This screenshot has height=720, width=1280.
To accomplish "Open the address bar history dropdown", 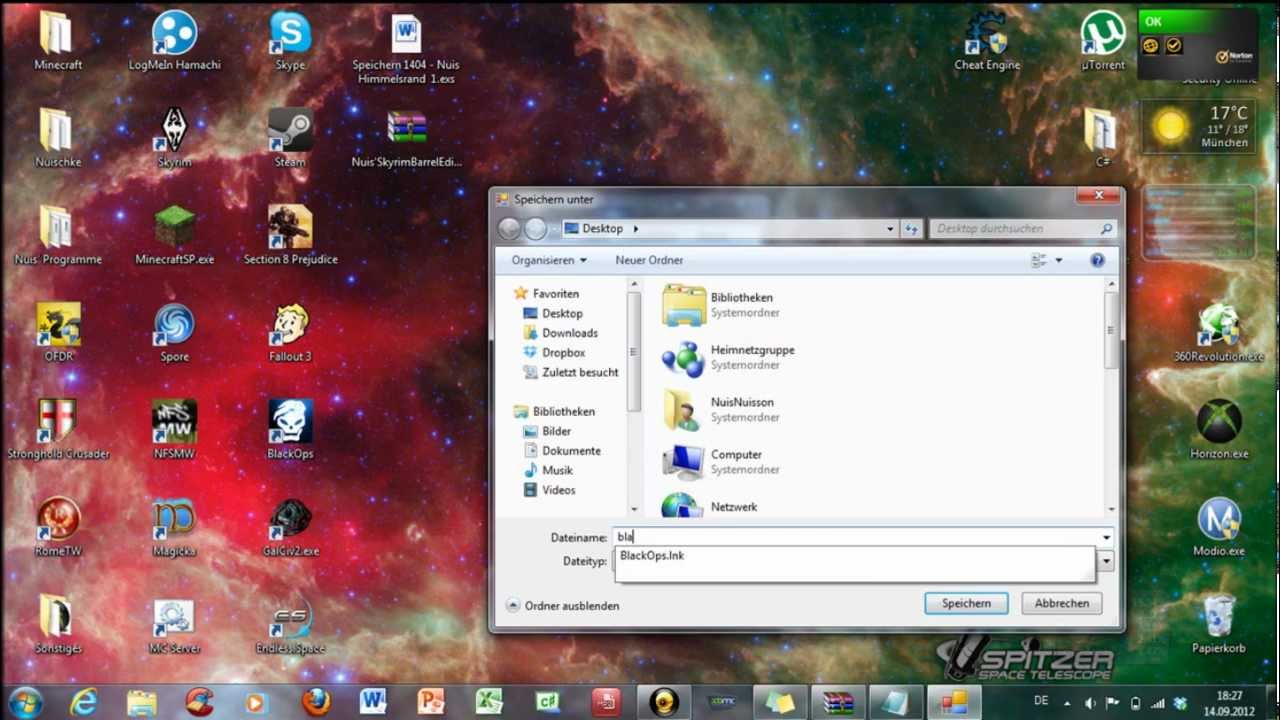I will [x=890, y=229].
